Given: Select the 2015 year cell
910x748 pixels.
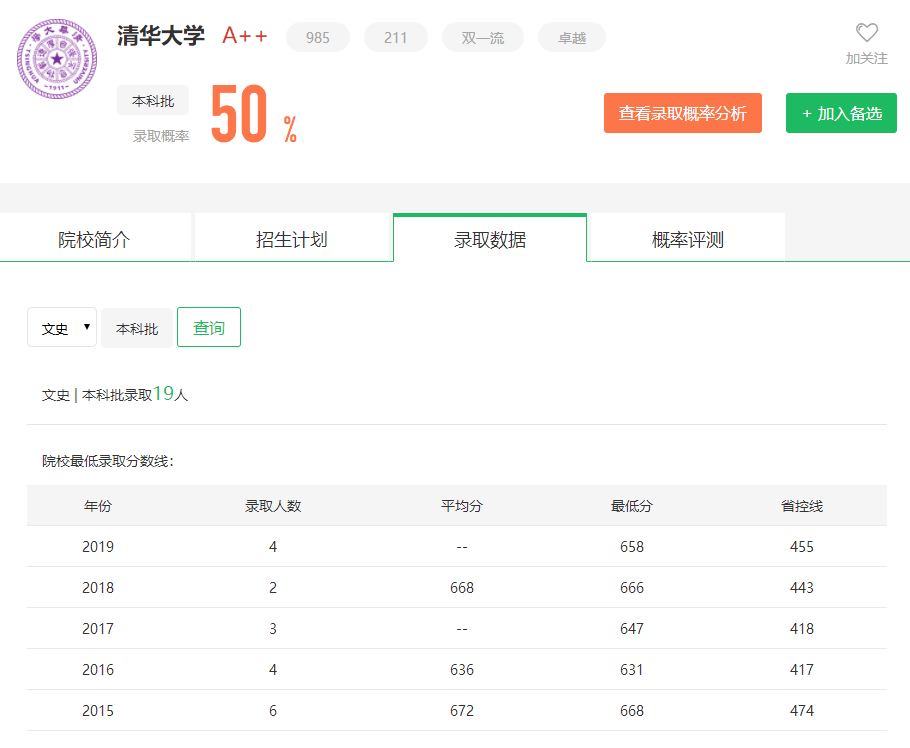Looking at the screenshot, I should (x=98, y=711).
